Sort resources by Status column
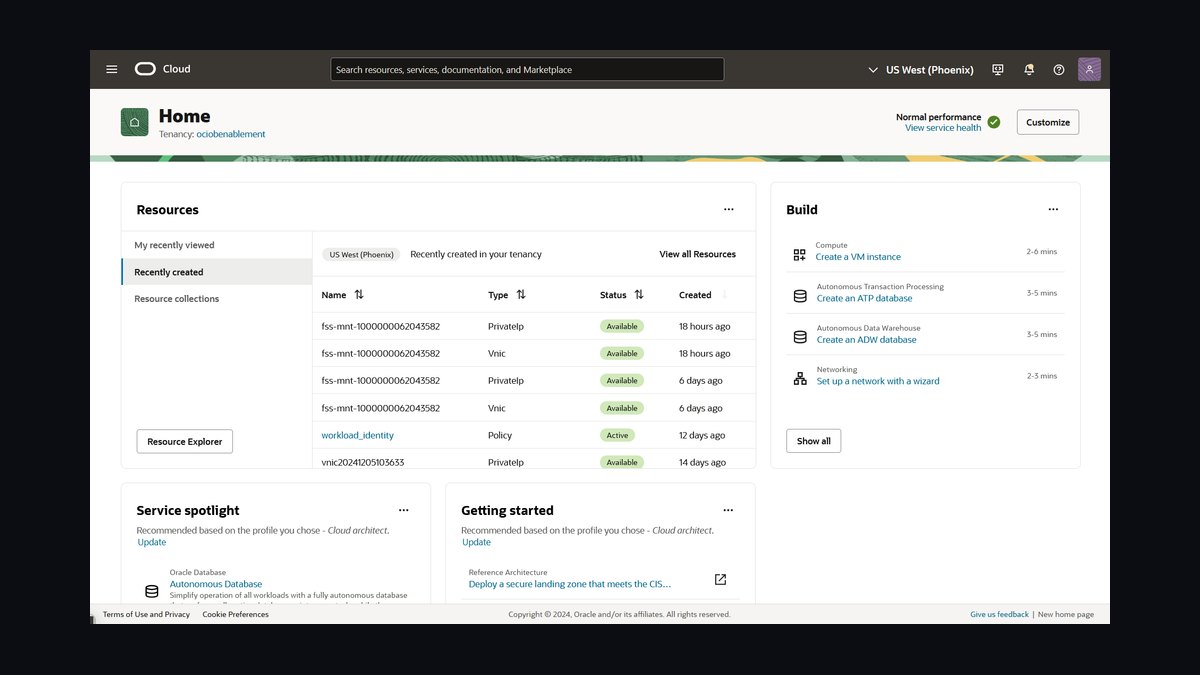The width and height of the screenshot is (1200, 675). (639, 295)
